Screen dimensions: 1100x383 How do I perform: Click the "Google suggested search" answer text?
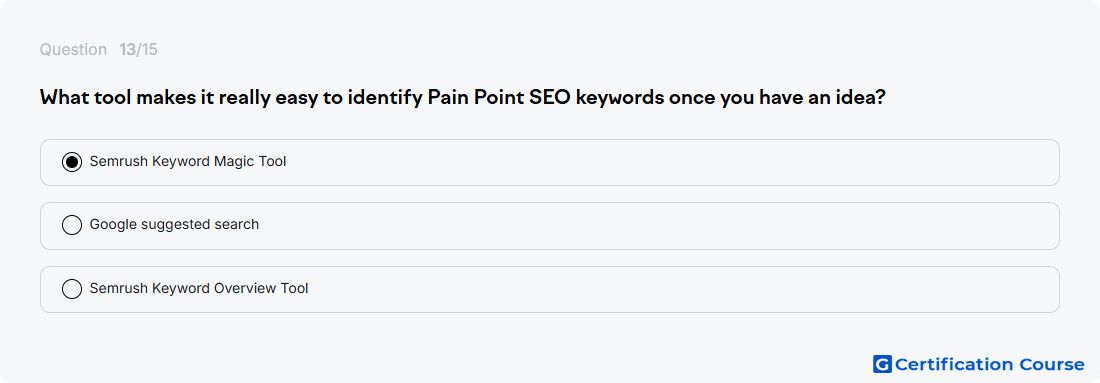click(174, 225)
